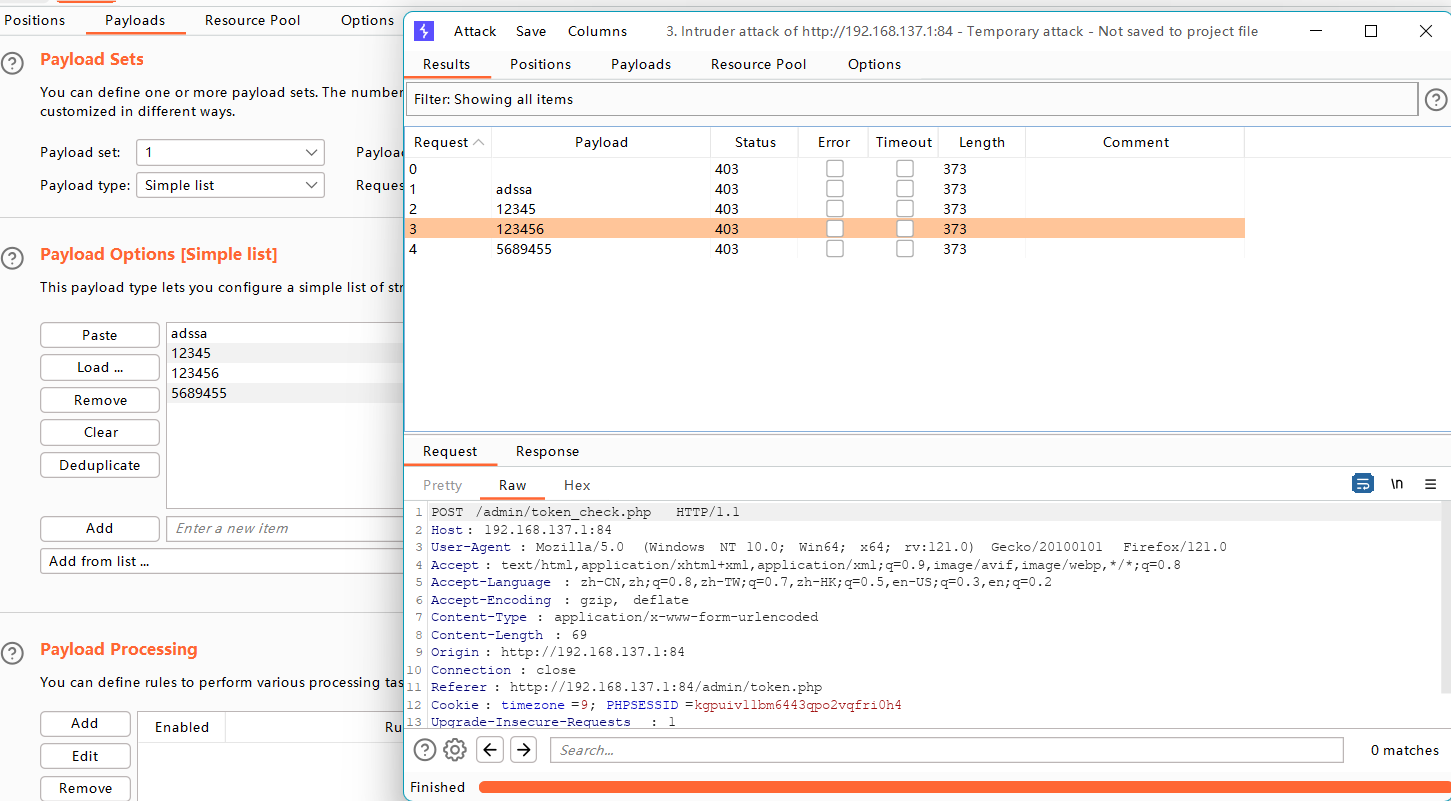The width and height of the screenshot is (1451, 801).
Task: Toggle Timeout checkbox for payload adssa
Action: (x=905, y=189)
